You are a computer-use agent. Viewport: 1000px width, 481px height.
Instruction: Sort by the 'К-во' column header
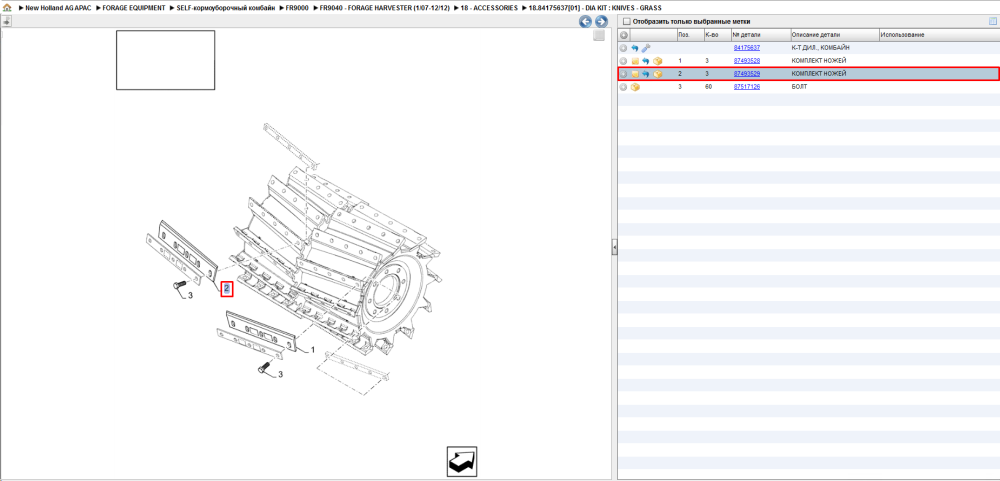click(x=716, y=34)
